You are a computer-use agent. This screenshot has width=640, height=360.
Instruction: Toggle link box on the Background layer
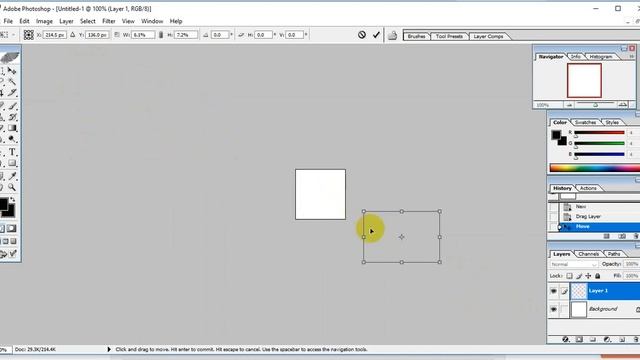coord(564,309)
